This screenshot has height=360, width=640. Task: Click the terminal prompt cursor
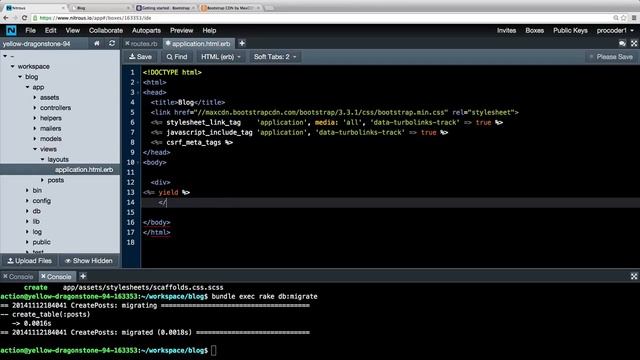pos(213,350)
